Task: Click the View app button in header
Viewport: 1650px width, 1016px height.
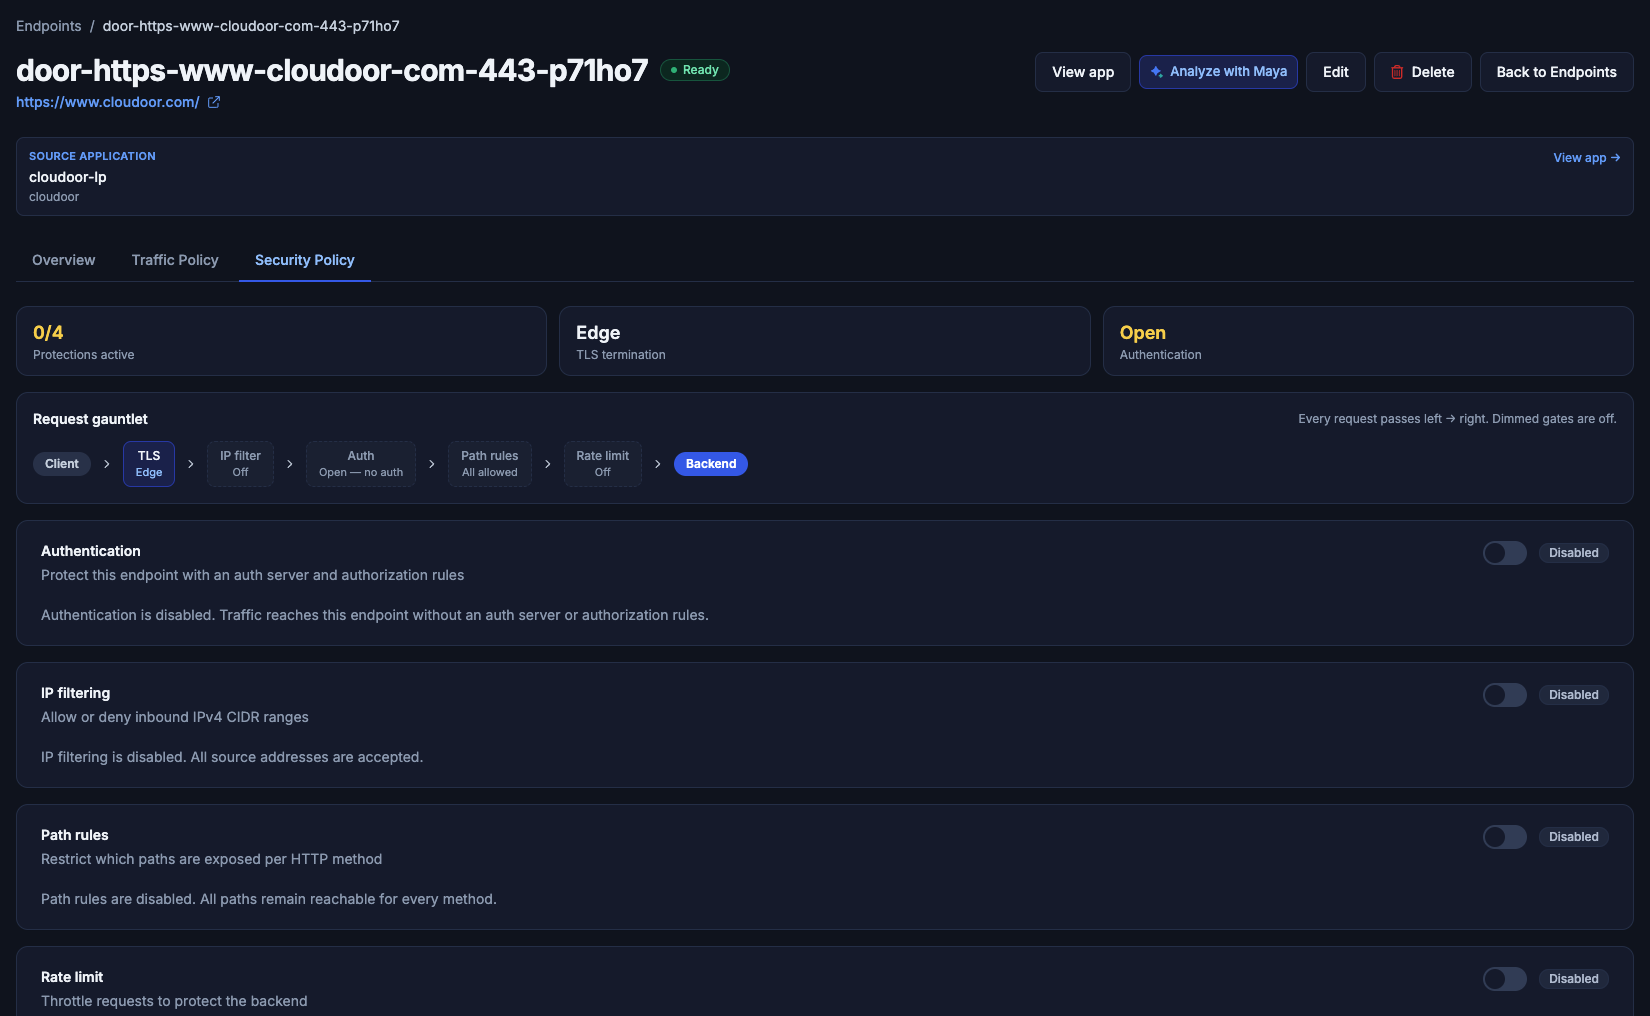Action: pyautogui.click(x=1083, y=72)
